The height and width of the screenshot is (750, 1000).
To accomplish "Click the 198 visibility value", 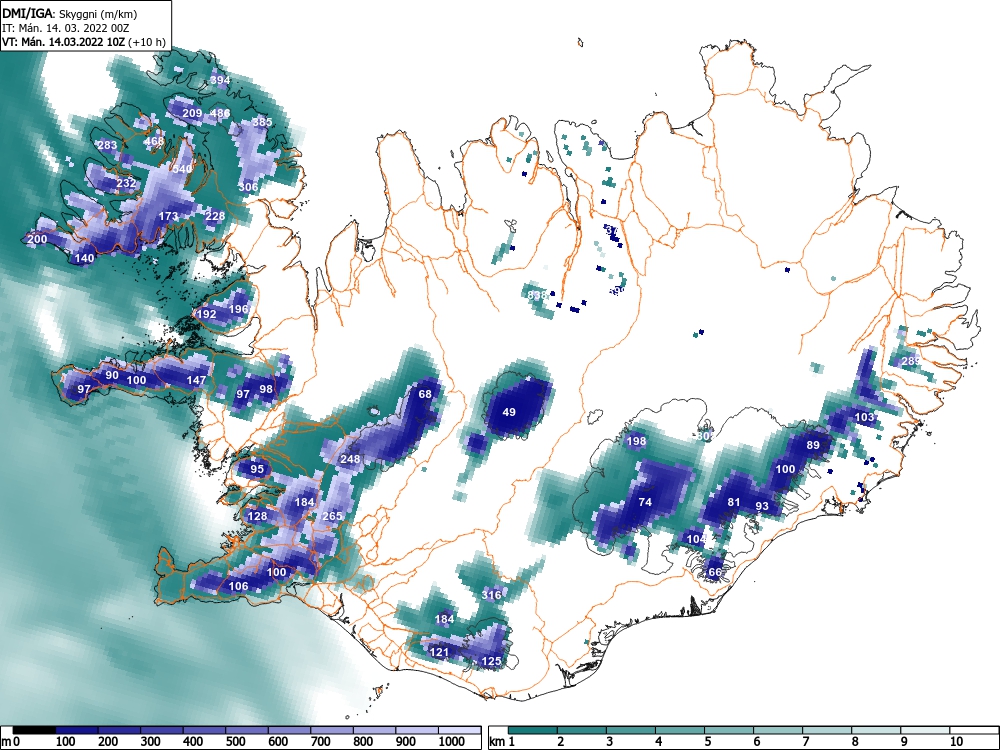I will tap(636, 441).
